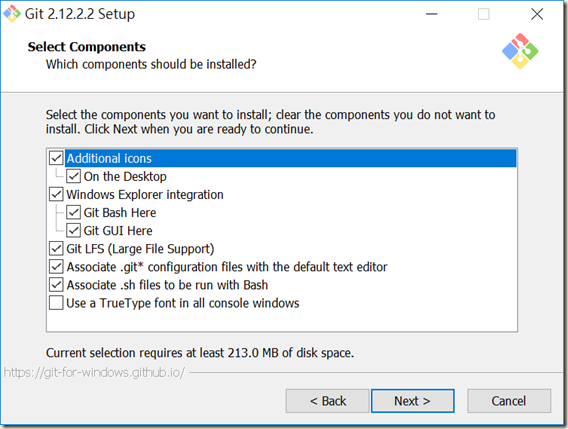
Task: Select the Git LFS row label
Action: (140, 249)
